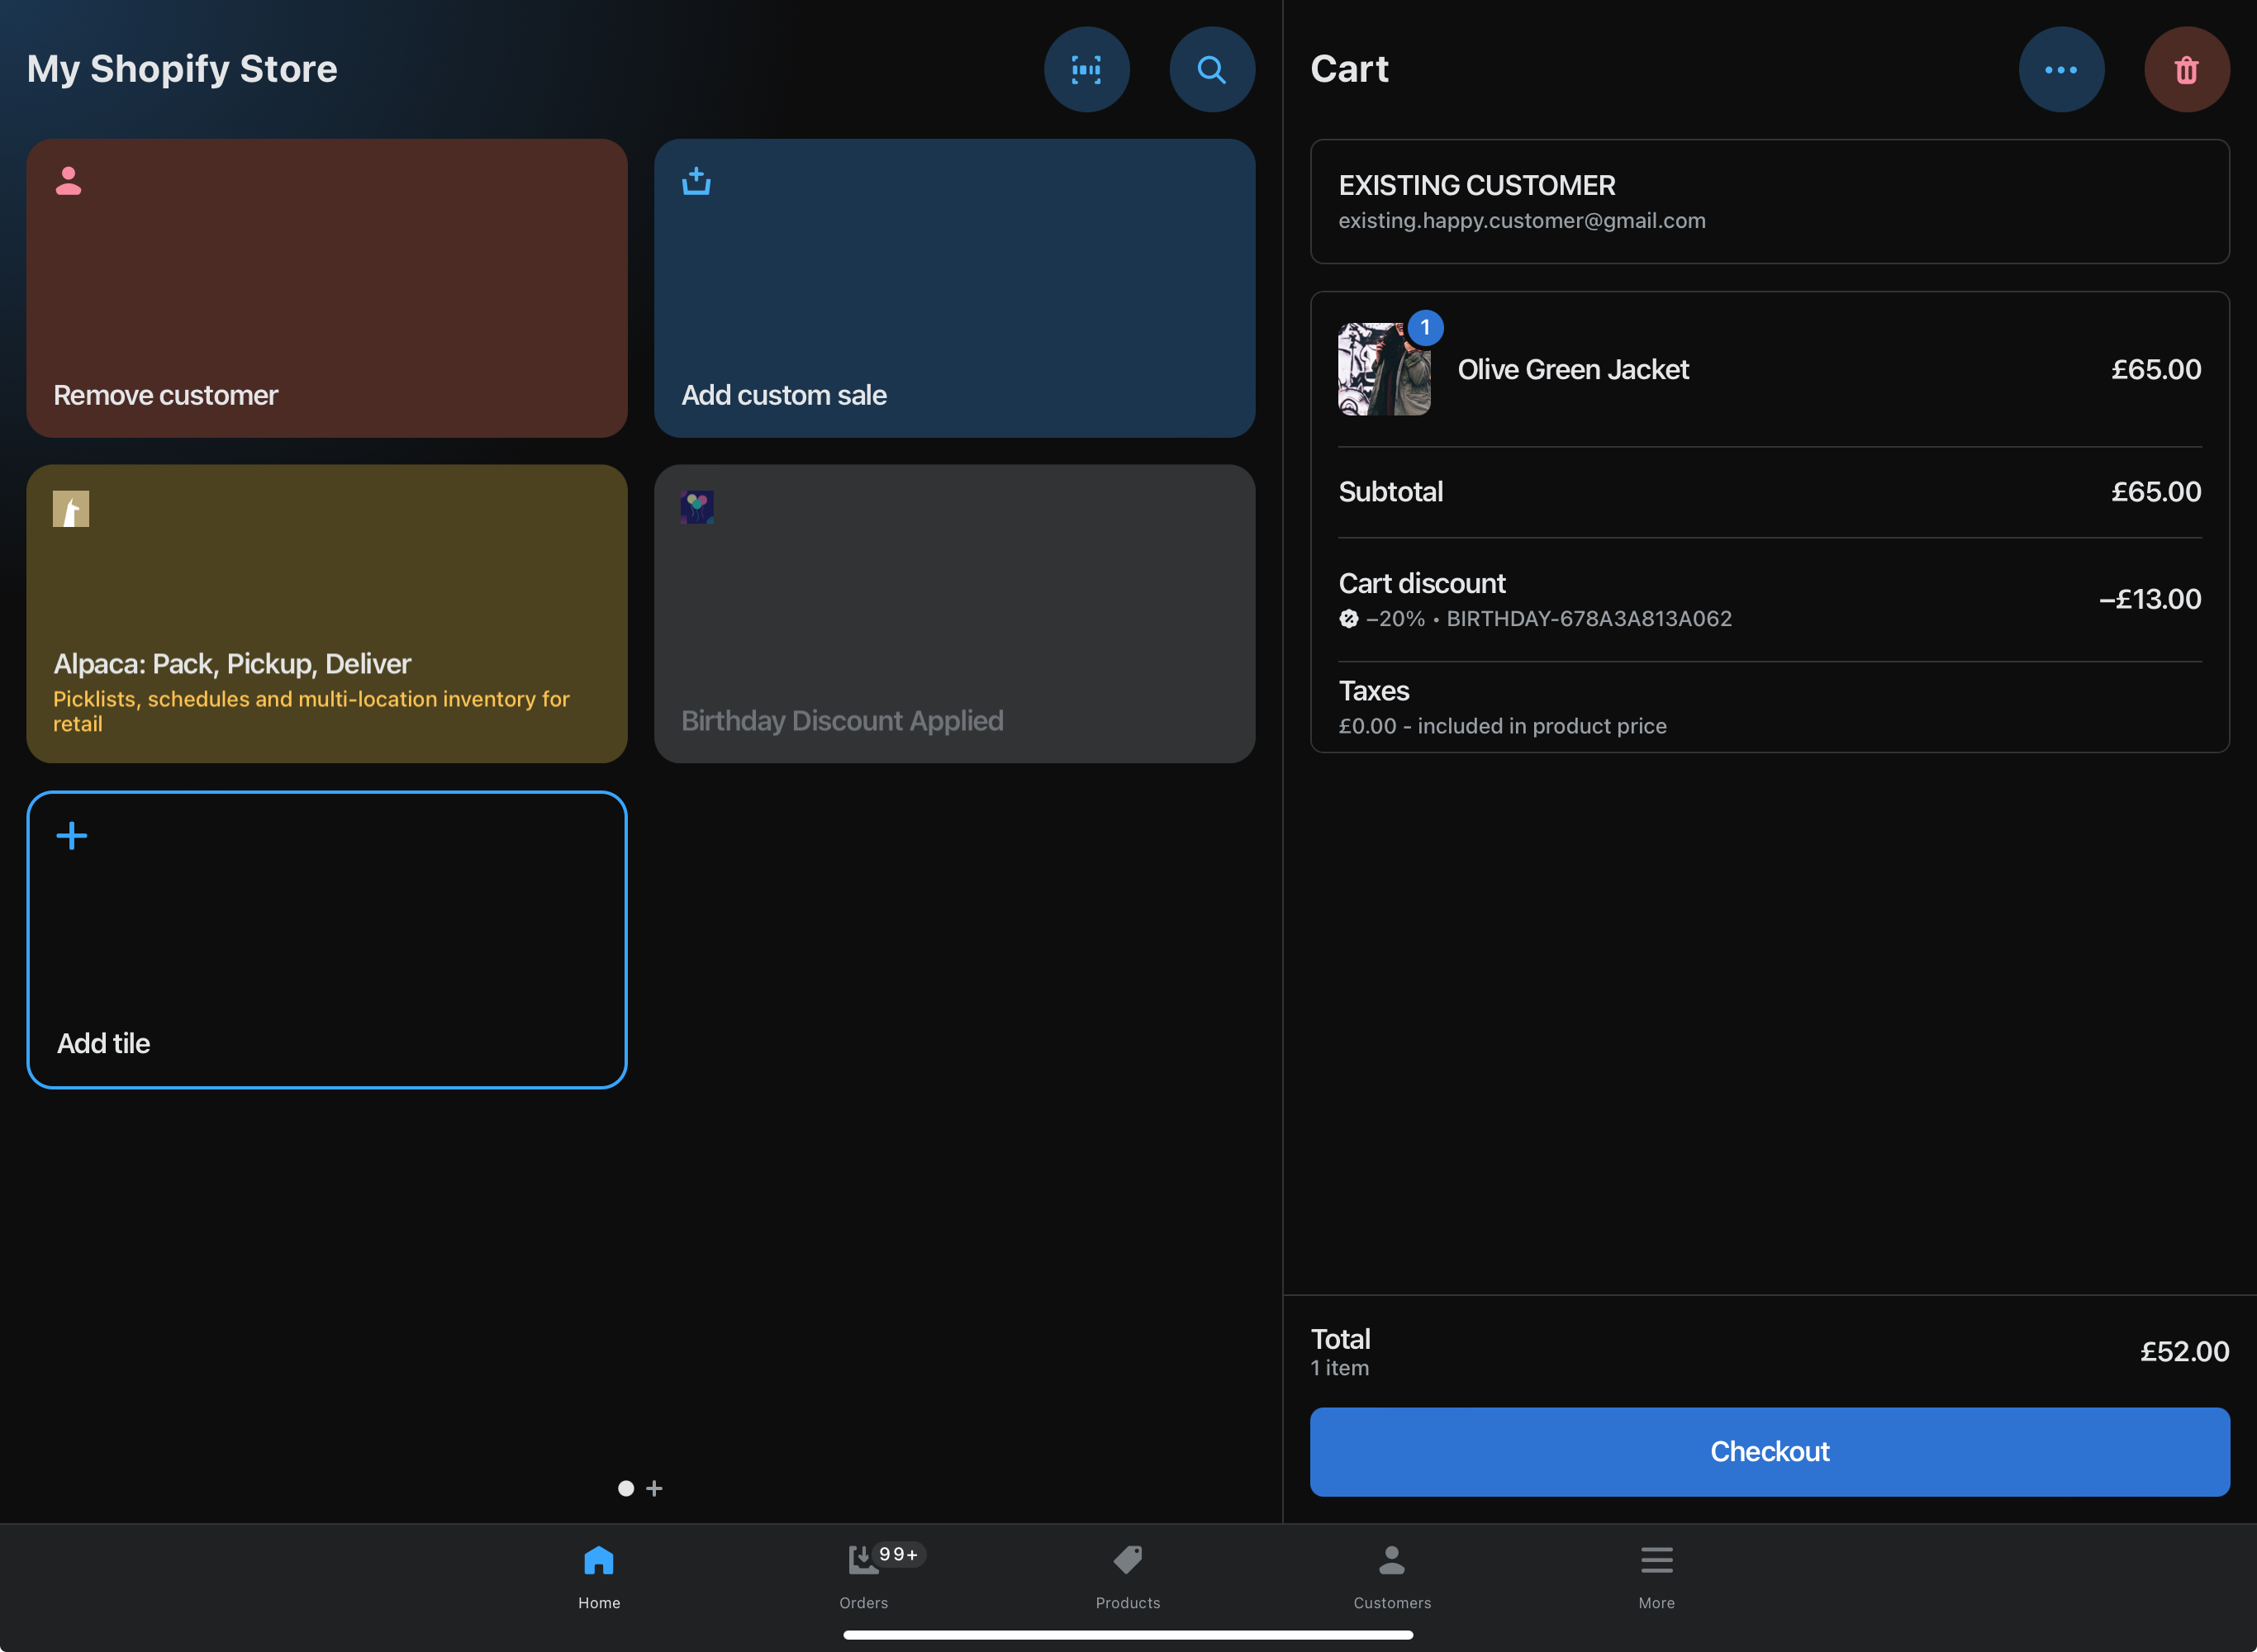Add new page with plus indicator
The width and height of the screenshot is (2257, 1652).
[x=654, y=1488]
